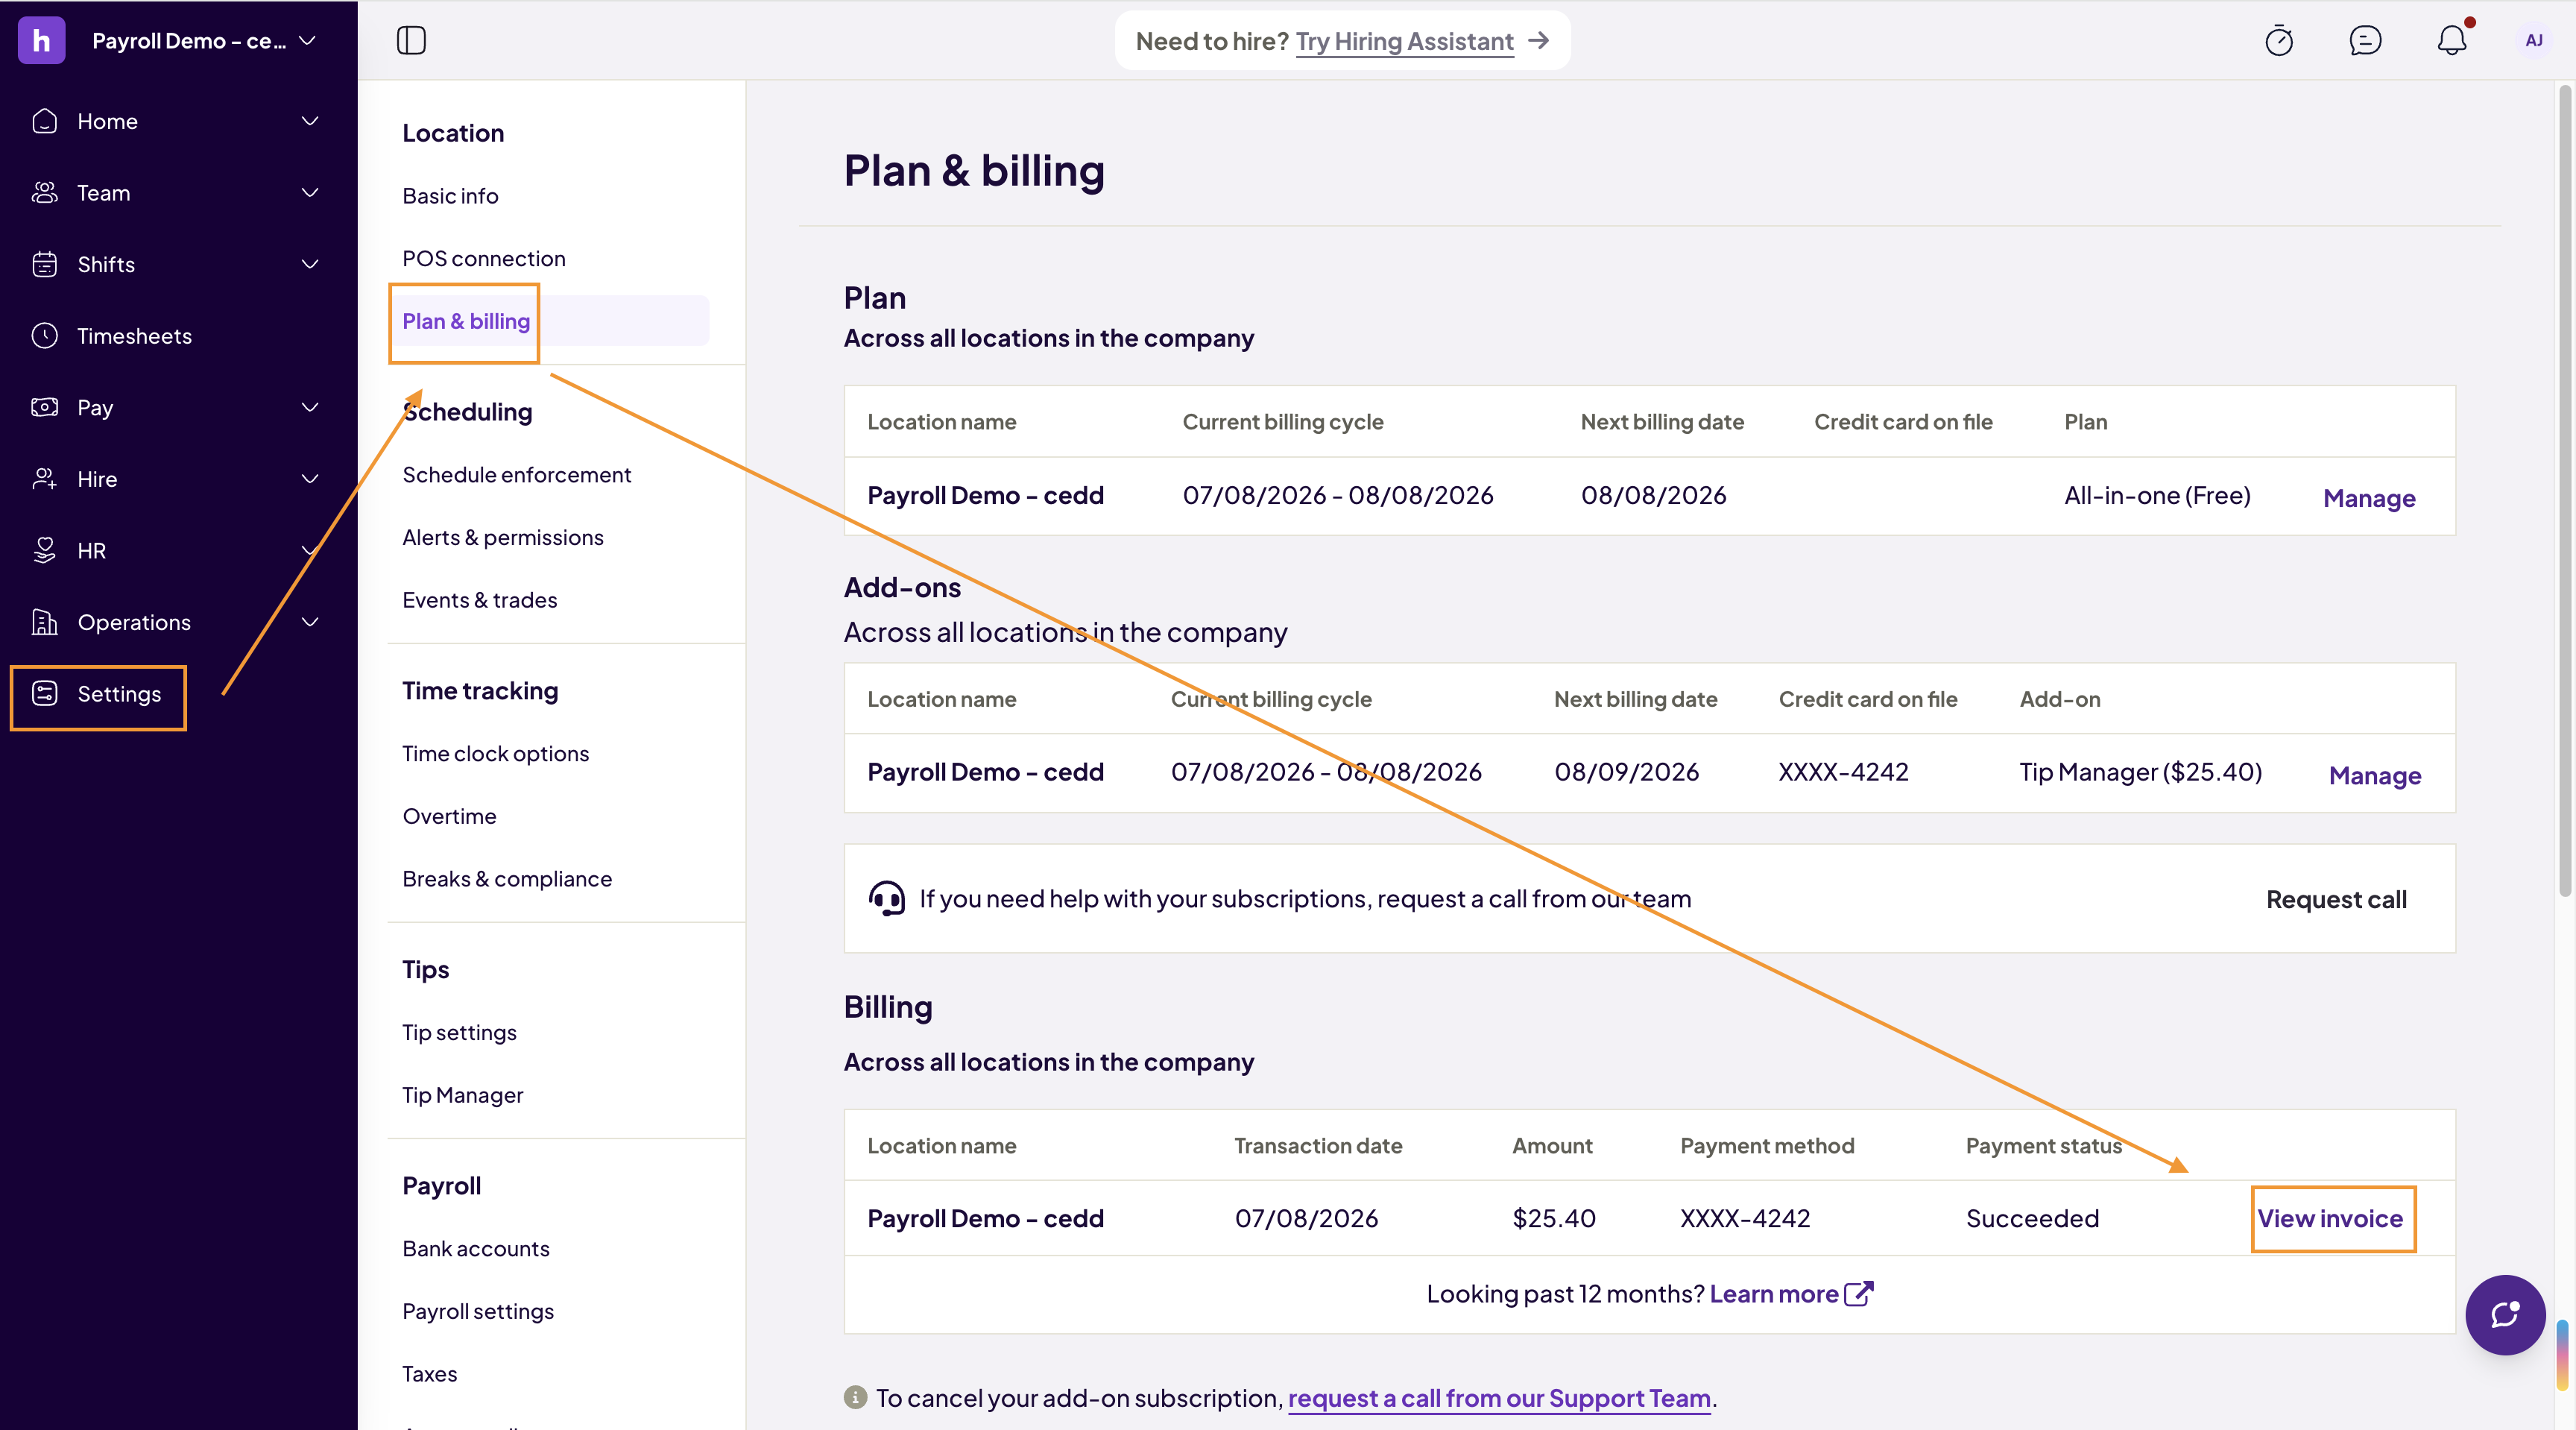Viewport: 2576px width, 1430px height.
Task: Collapse the sidebar panel toggle icon
Action: (x=411, y=40)
